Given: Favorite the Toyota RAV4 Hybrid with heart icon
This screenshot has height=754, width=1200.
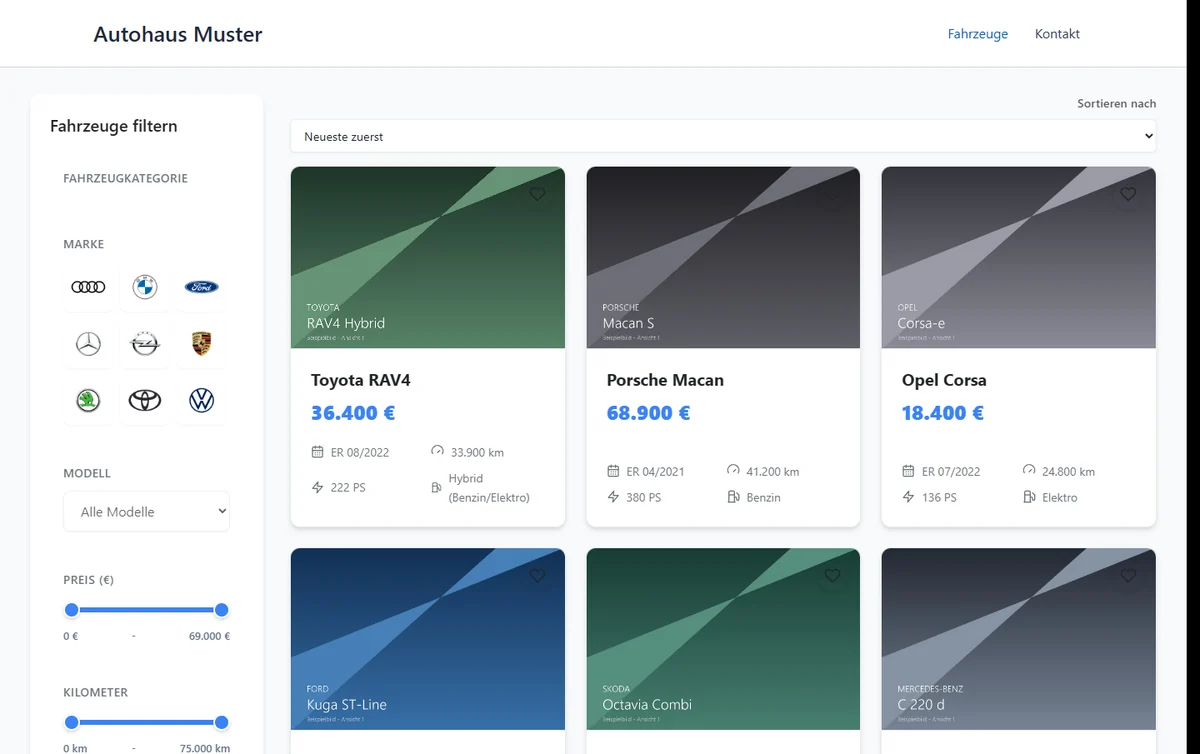Looking at the screenshot, I should [537, 194].
